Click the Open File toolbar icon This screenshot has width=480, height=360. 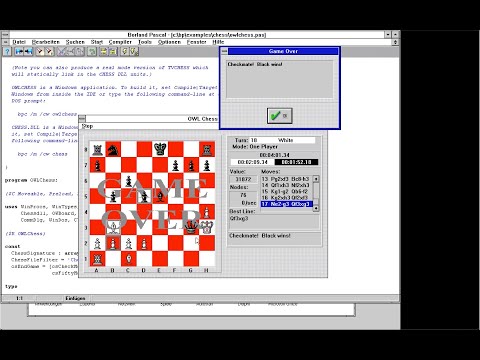(x=20, y=51)
